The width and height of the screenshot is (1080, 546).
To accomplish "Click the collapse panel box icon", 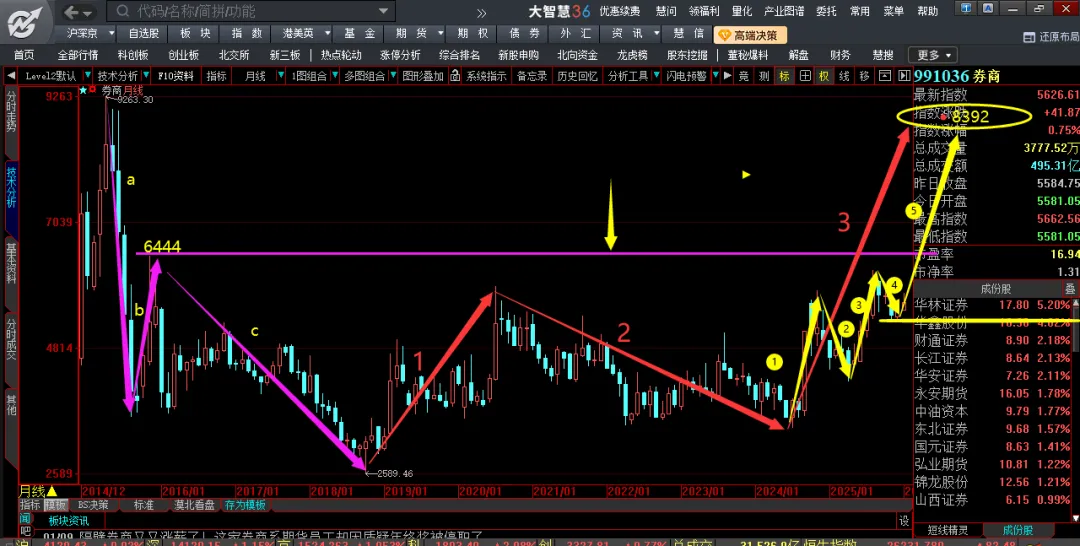I will [x=885, y=76].
